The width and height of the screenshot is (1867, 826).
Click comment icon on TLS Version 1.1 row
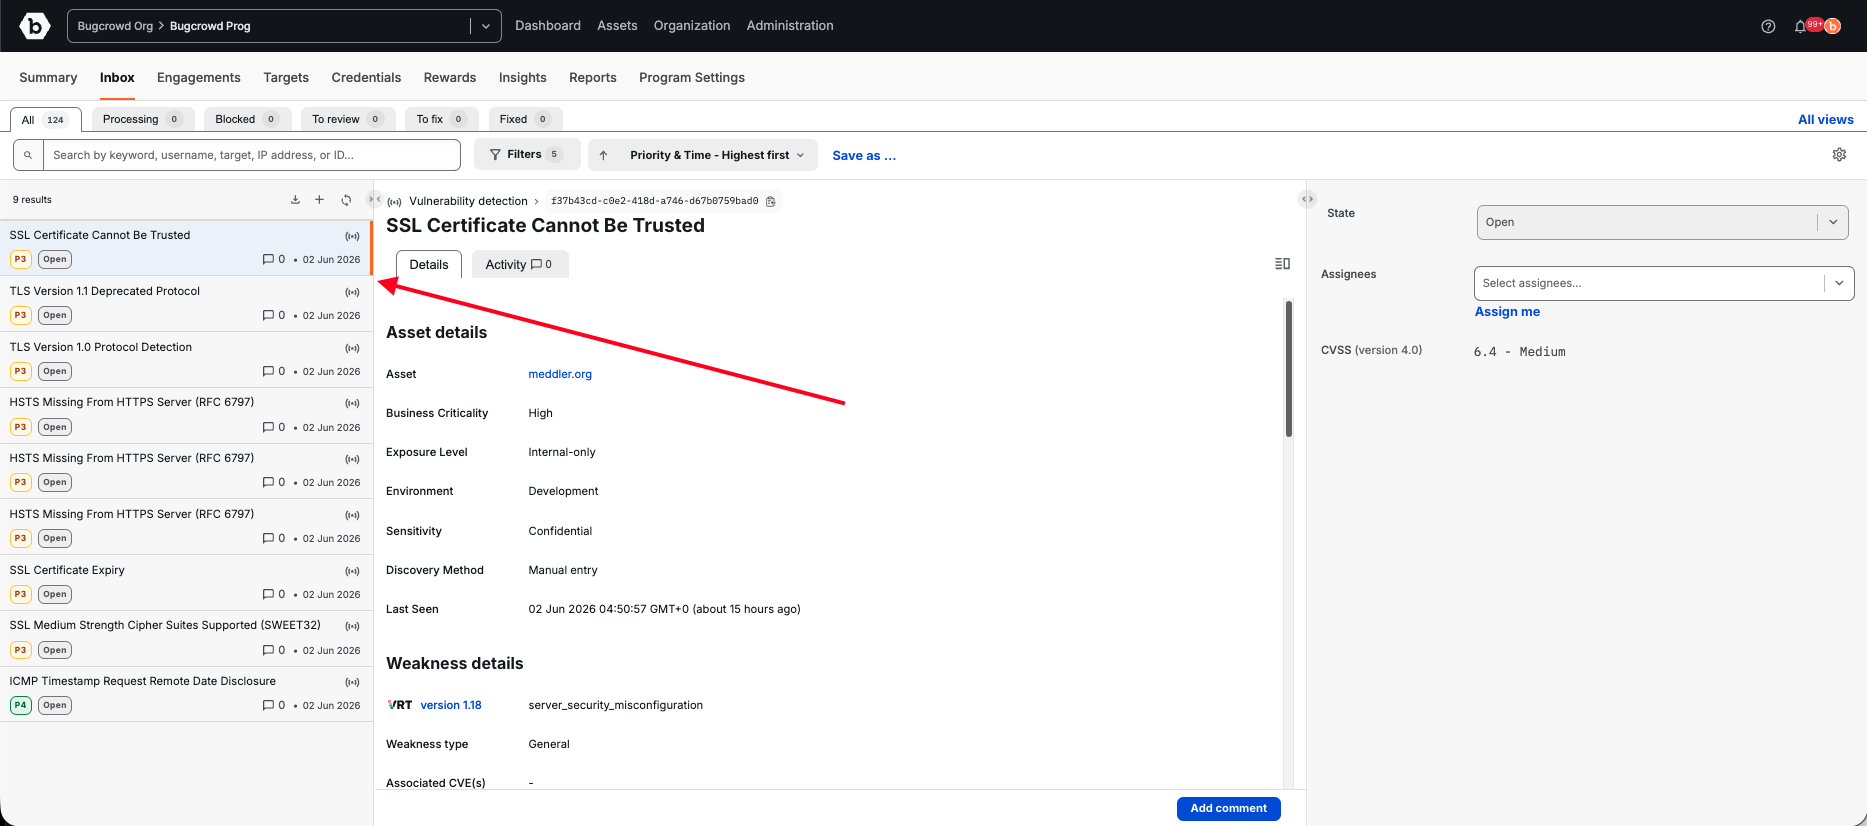[268, 315]
